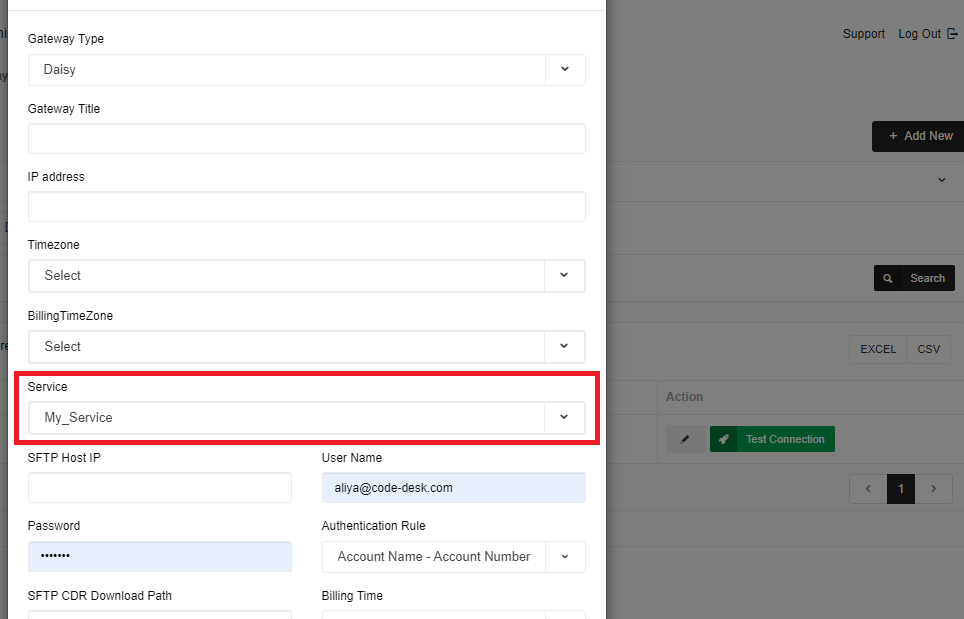Click the Gateway Title input field
The image size is (964, 619).
[x=306, y=139]
